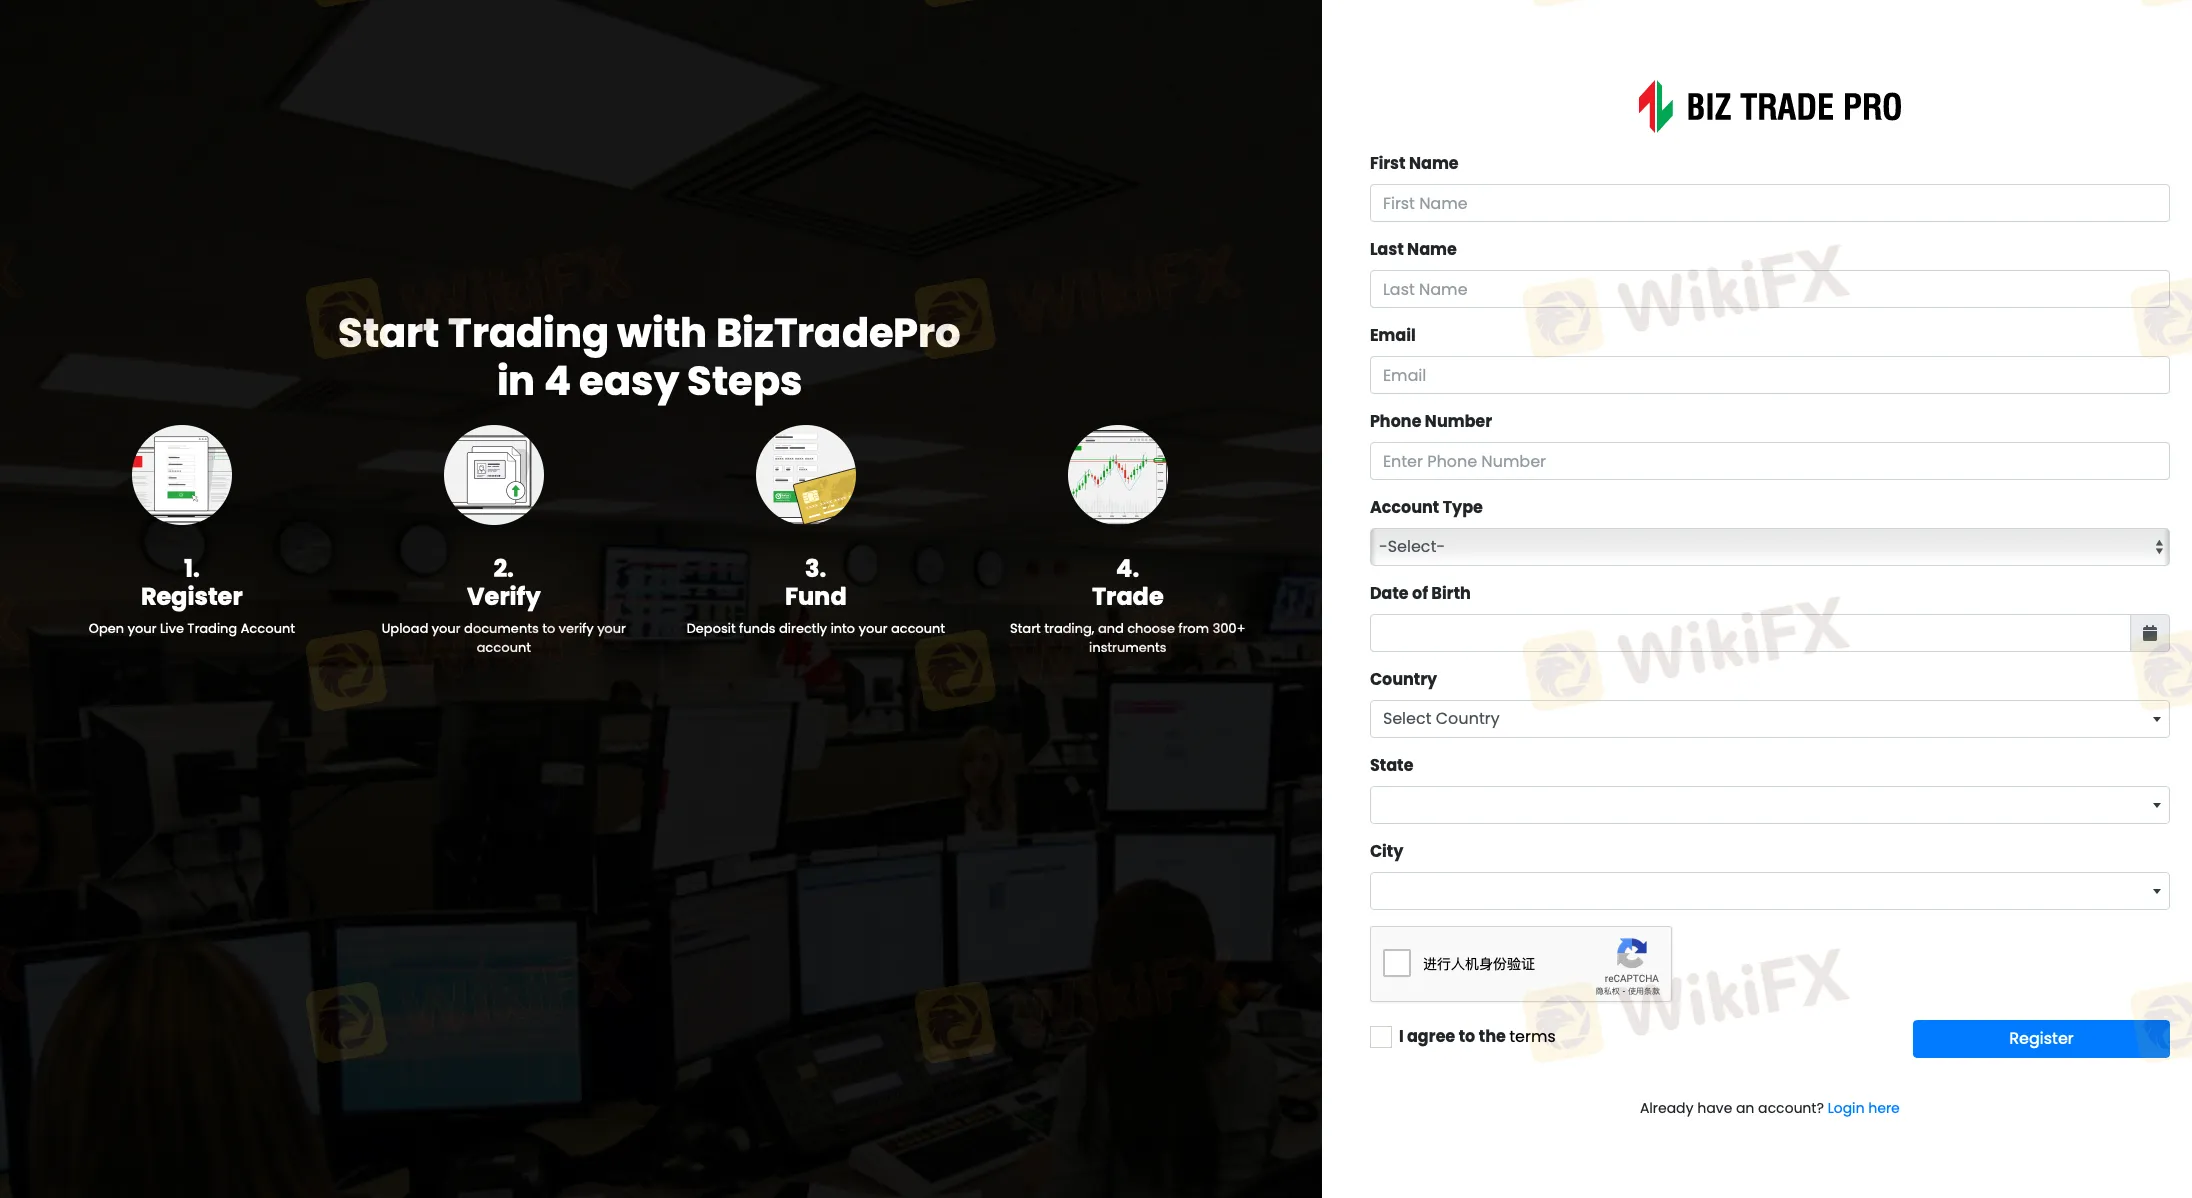Select a country from Country dropdown

[x=1767, y=719]
